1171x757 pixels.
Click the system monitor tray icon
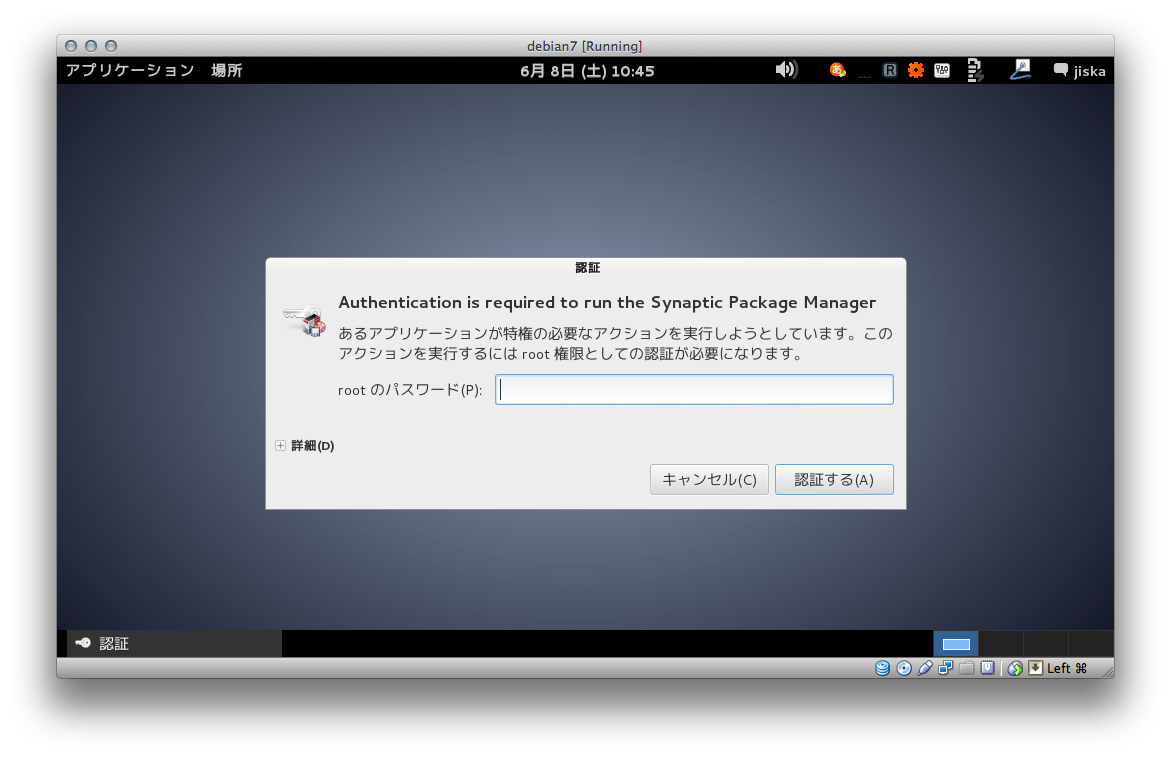[942, 70]
